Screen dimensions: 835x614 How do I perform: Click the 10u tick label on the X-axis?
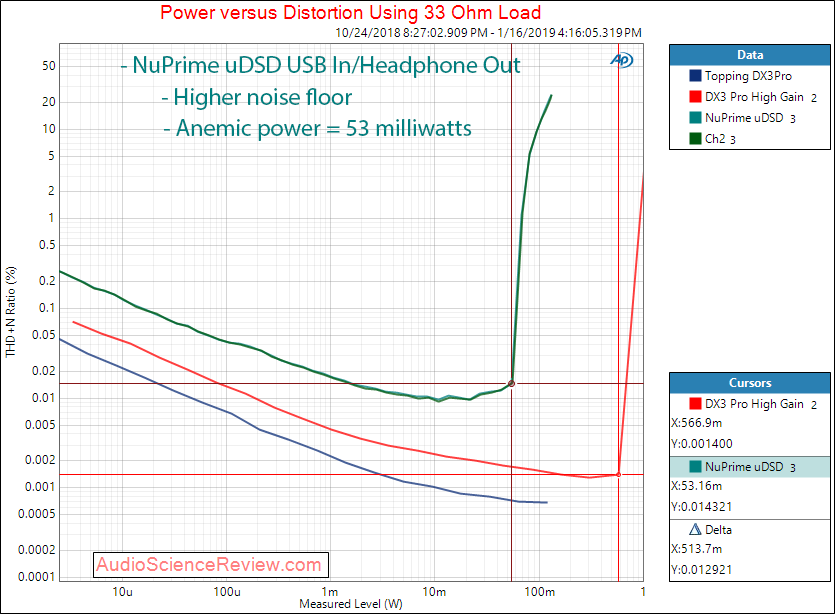(x=122, y=592)
